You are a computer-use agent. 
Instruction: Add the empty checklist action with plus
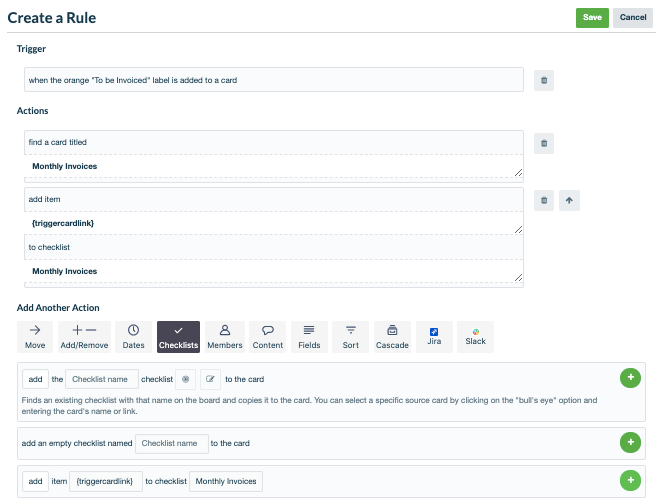630,442
